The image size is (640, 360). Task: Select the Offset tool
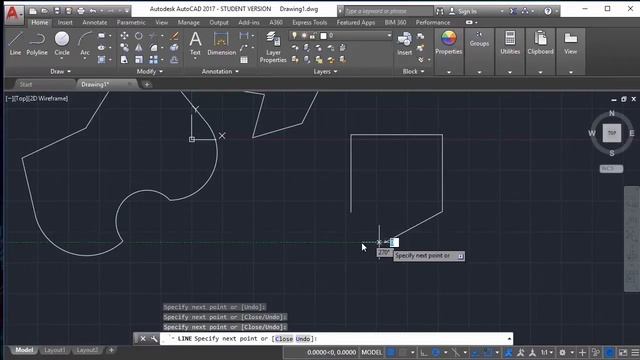click(x=174, y=60)
